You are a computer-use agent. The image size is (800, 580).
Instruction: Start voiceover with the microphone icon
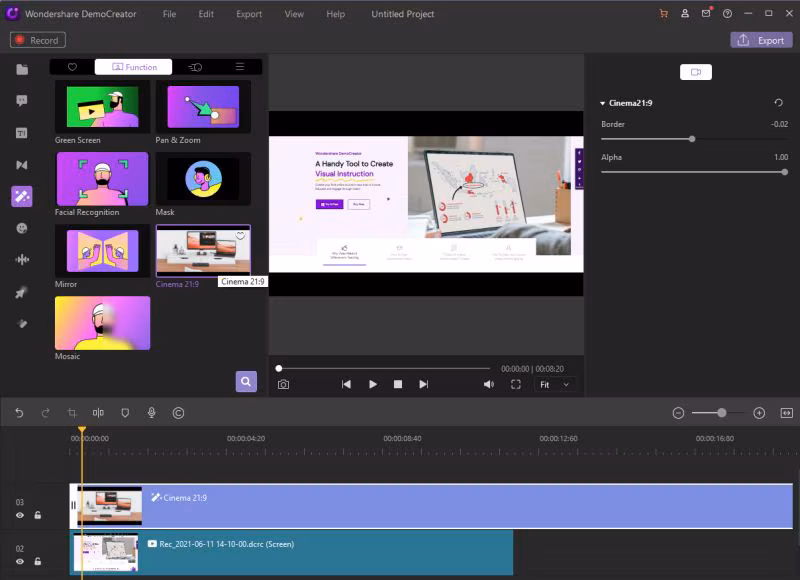pos(152,413)
